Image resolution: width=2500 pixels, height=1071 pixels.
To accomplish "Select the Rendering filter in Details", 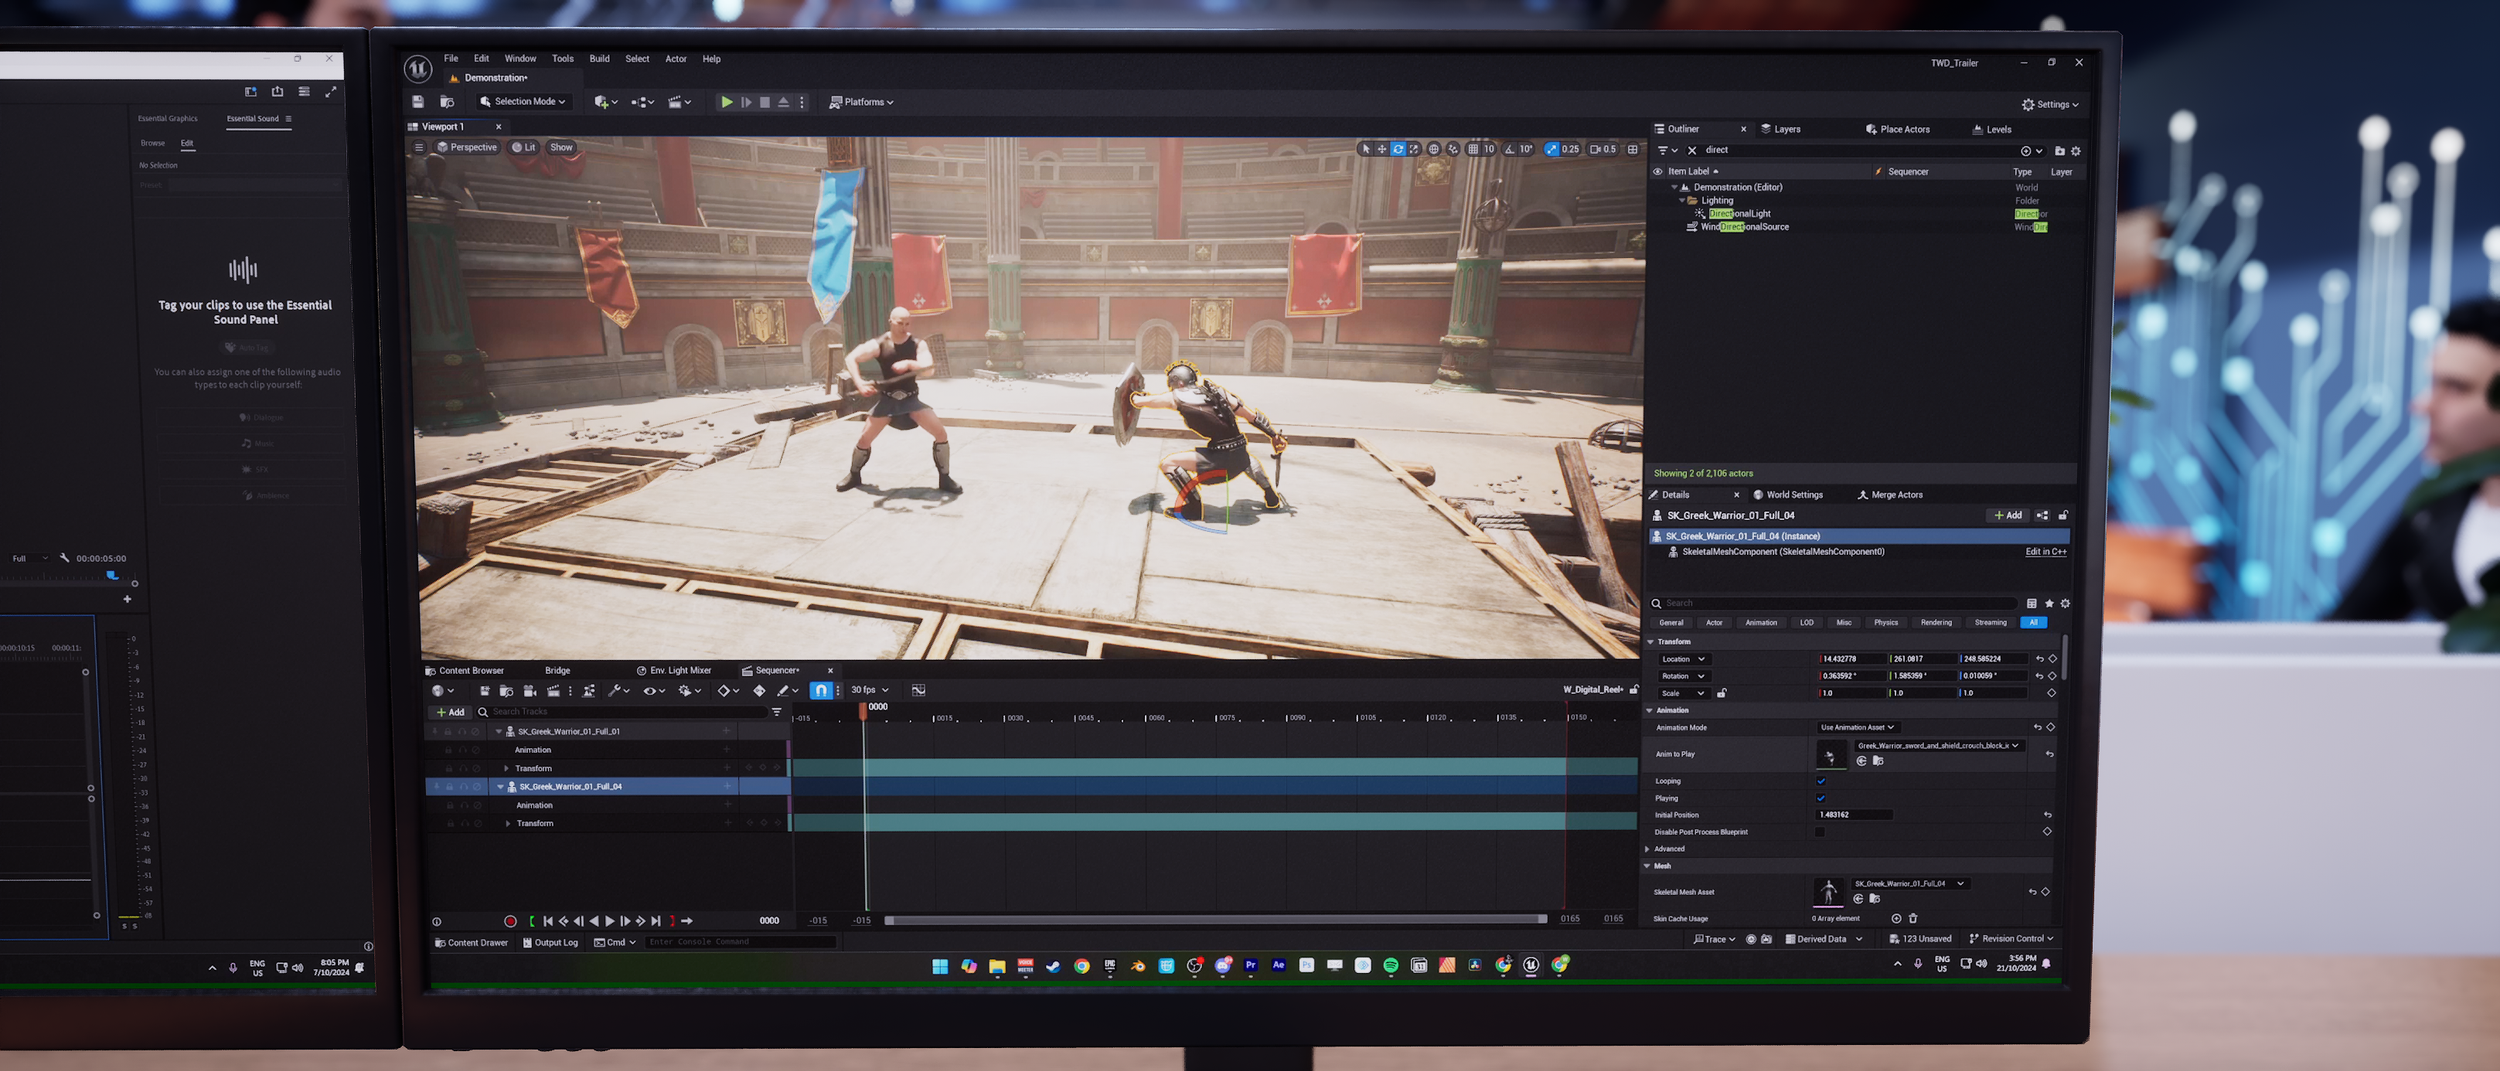I will click(1936, 622).
